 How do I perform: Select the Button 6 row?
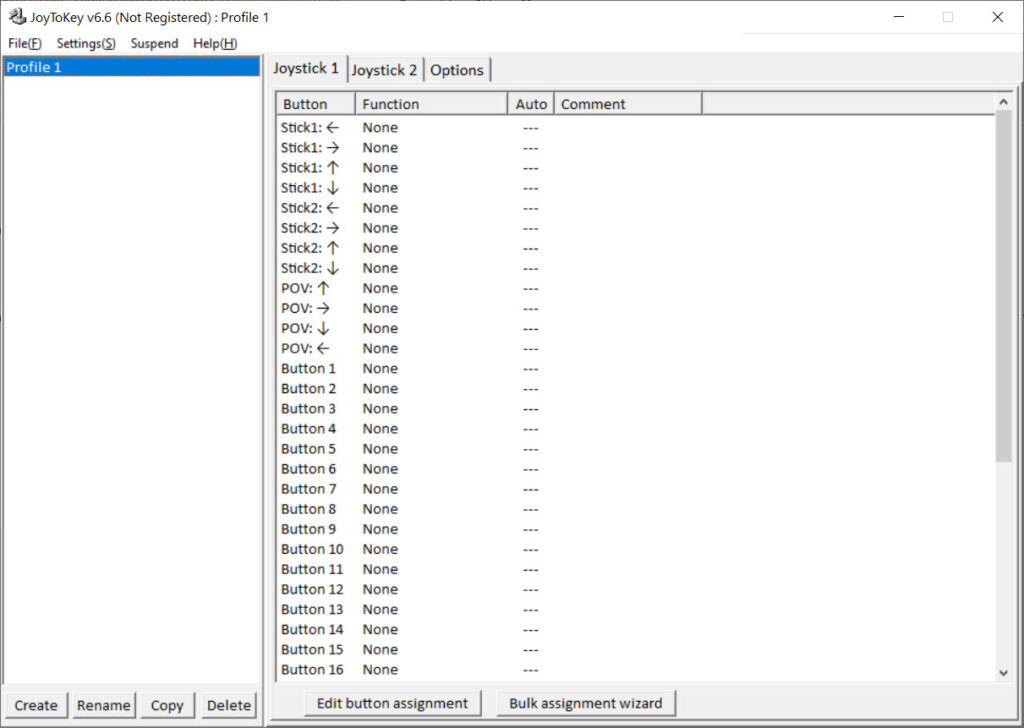pos(635,469)
